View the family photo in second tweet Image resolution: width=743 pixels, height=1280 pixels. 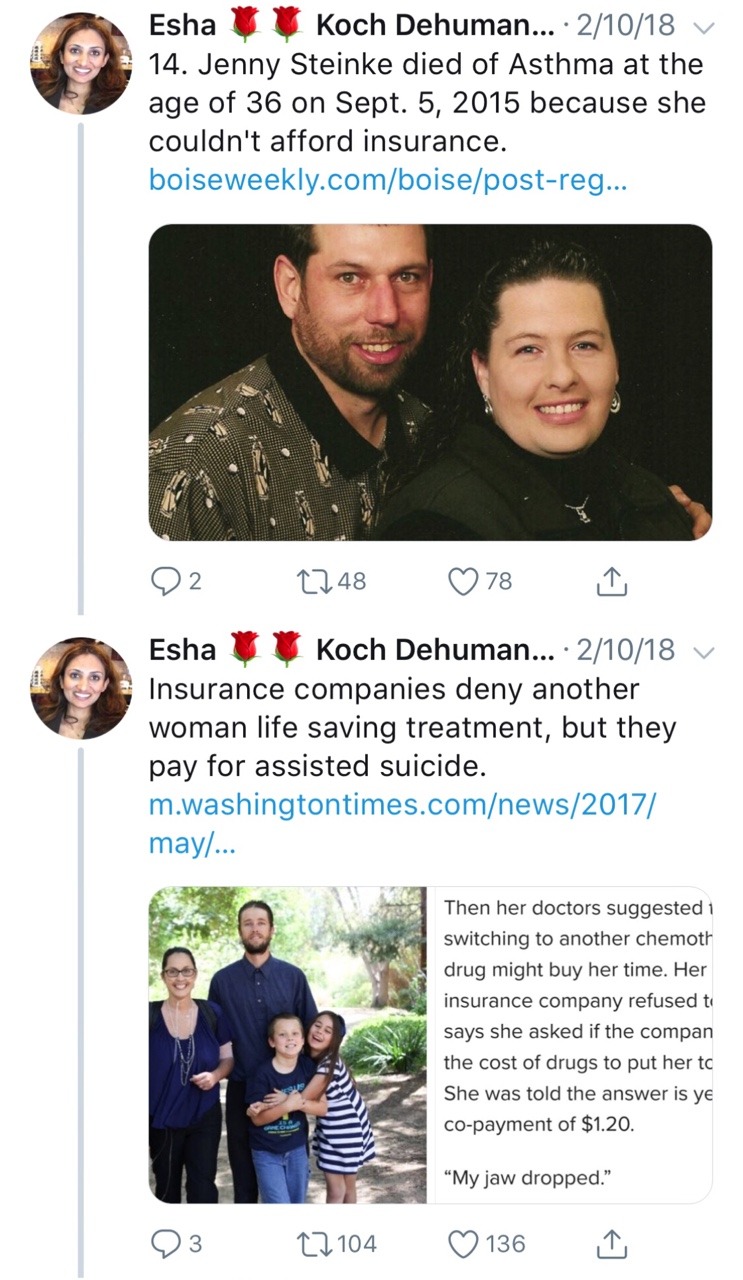(288, 1044)
